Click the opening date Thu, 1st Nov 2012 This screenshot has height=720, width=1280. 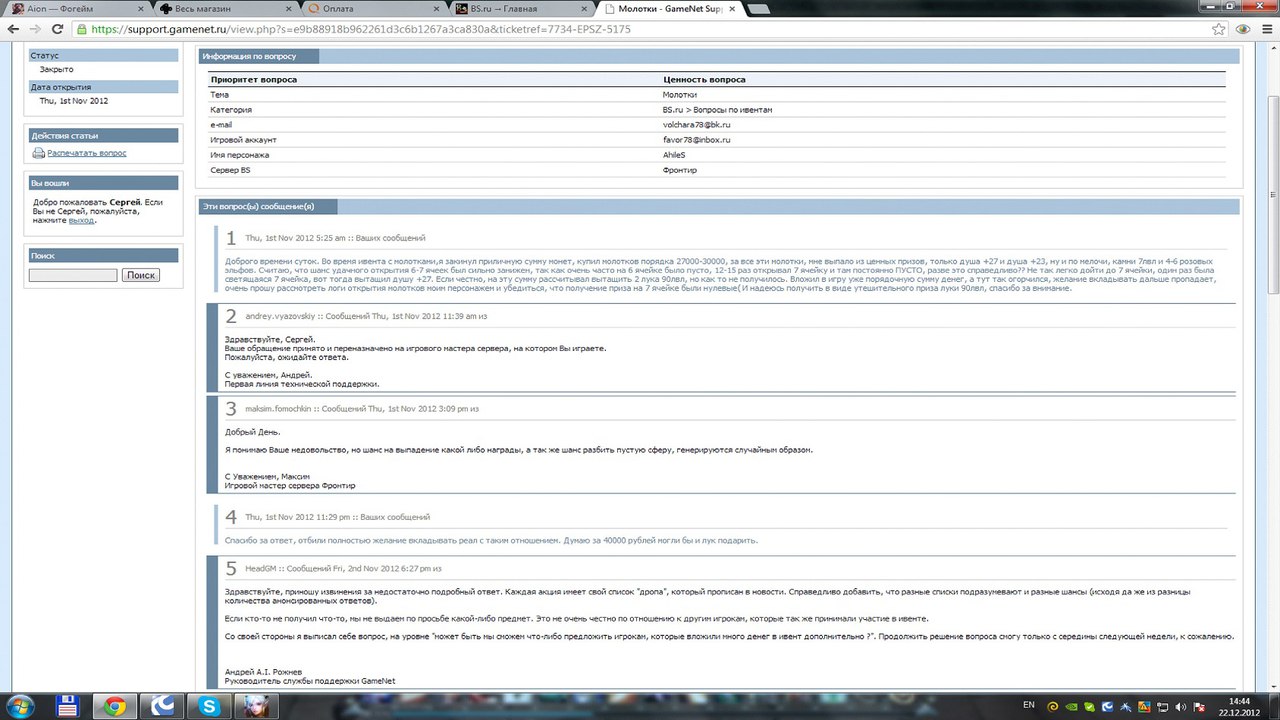coord(74,101)
